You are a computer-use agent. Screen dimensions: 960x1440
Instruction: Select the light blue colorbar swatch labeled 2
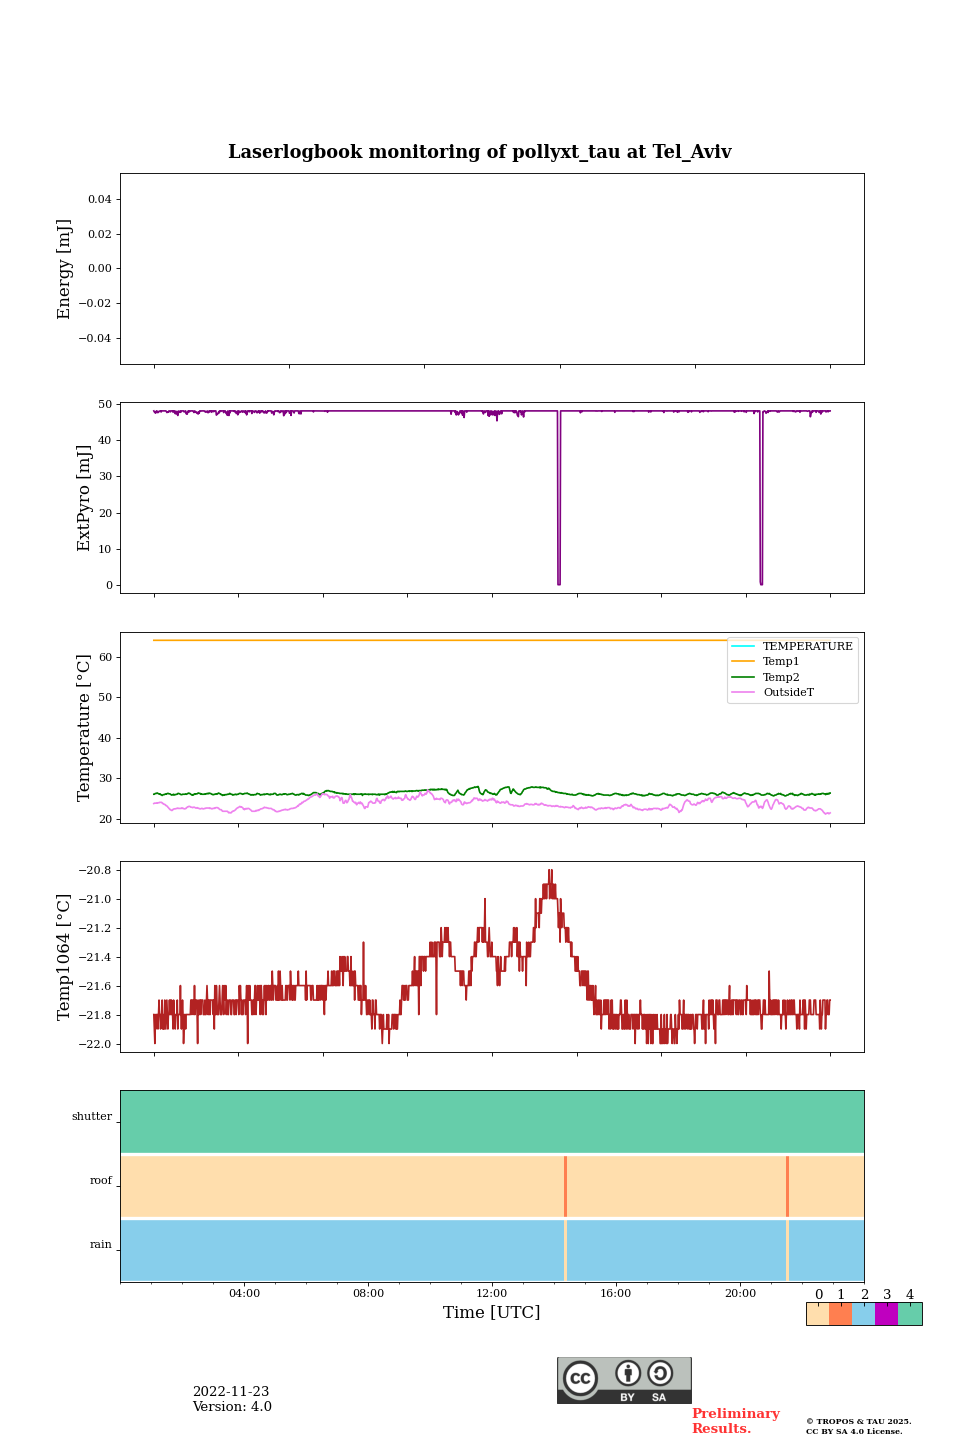[863, 1314]
